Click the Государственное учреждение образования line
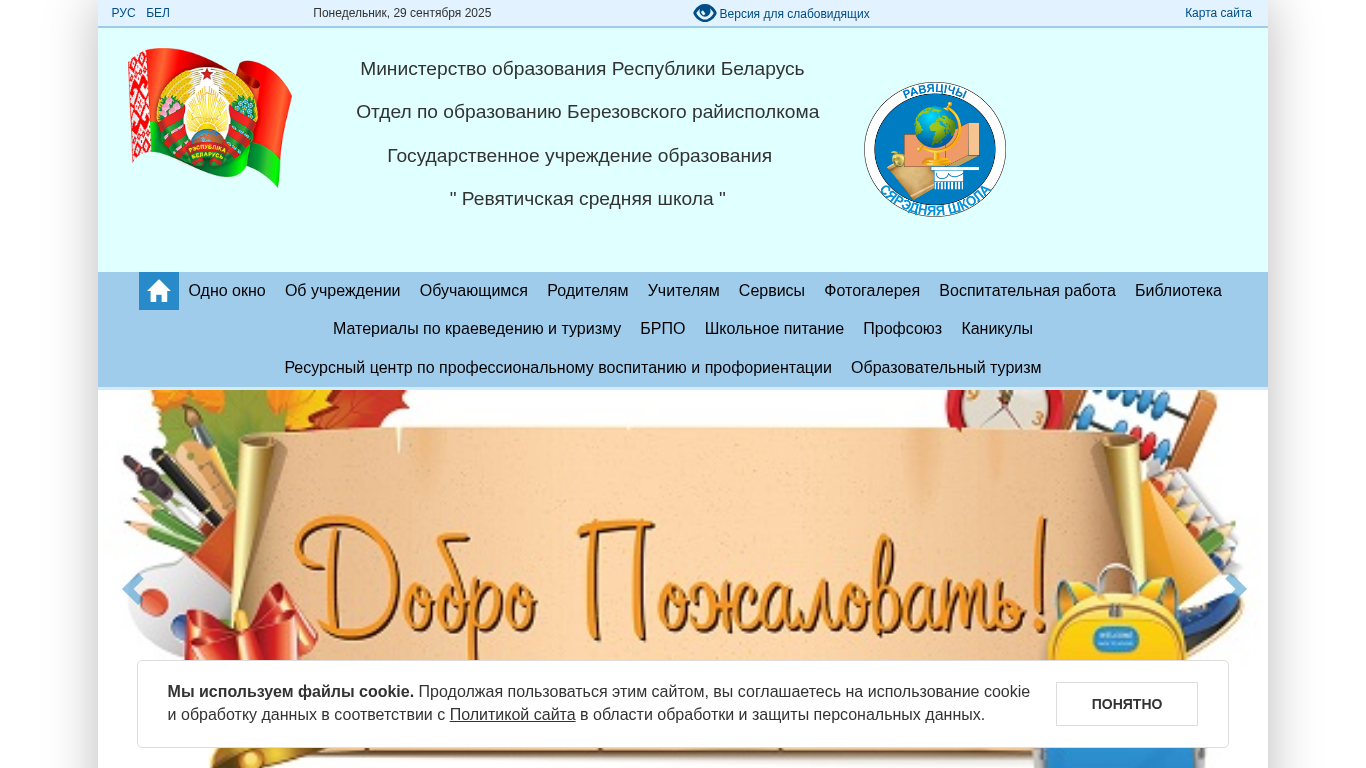The width and height of the screenshot is (1366, 768). pyautogui.click(x=580, y=156)
